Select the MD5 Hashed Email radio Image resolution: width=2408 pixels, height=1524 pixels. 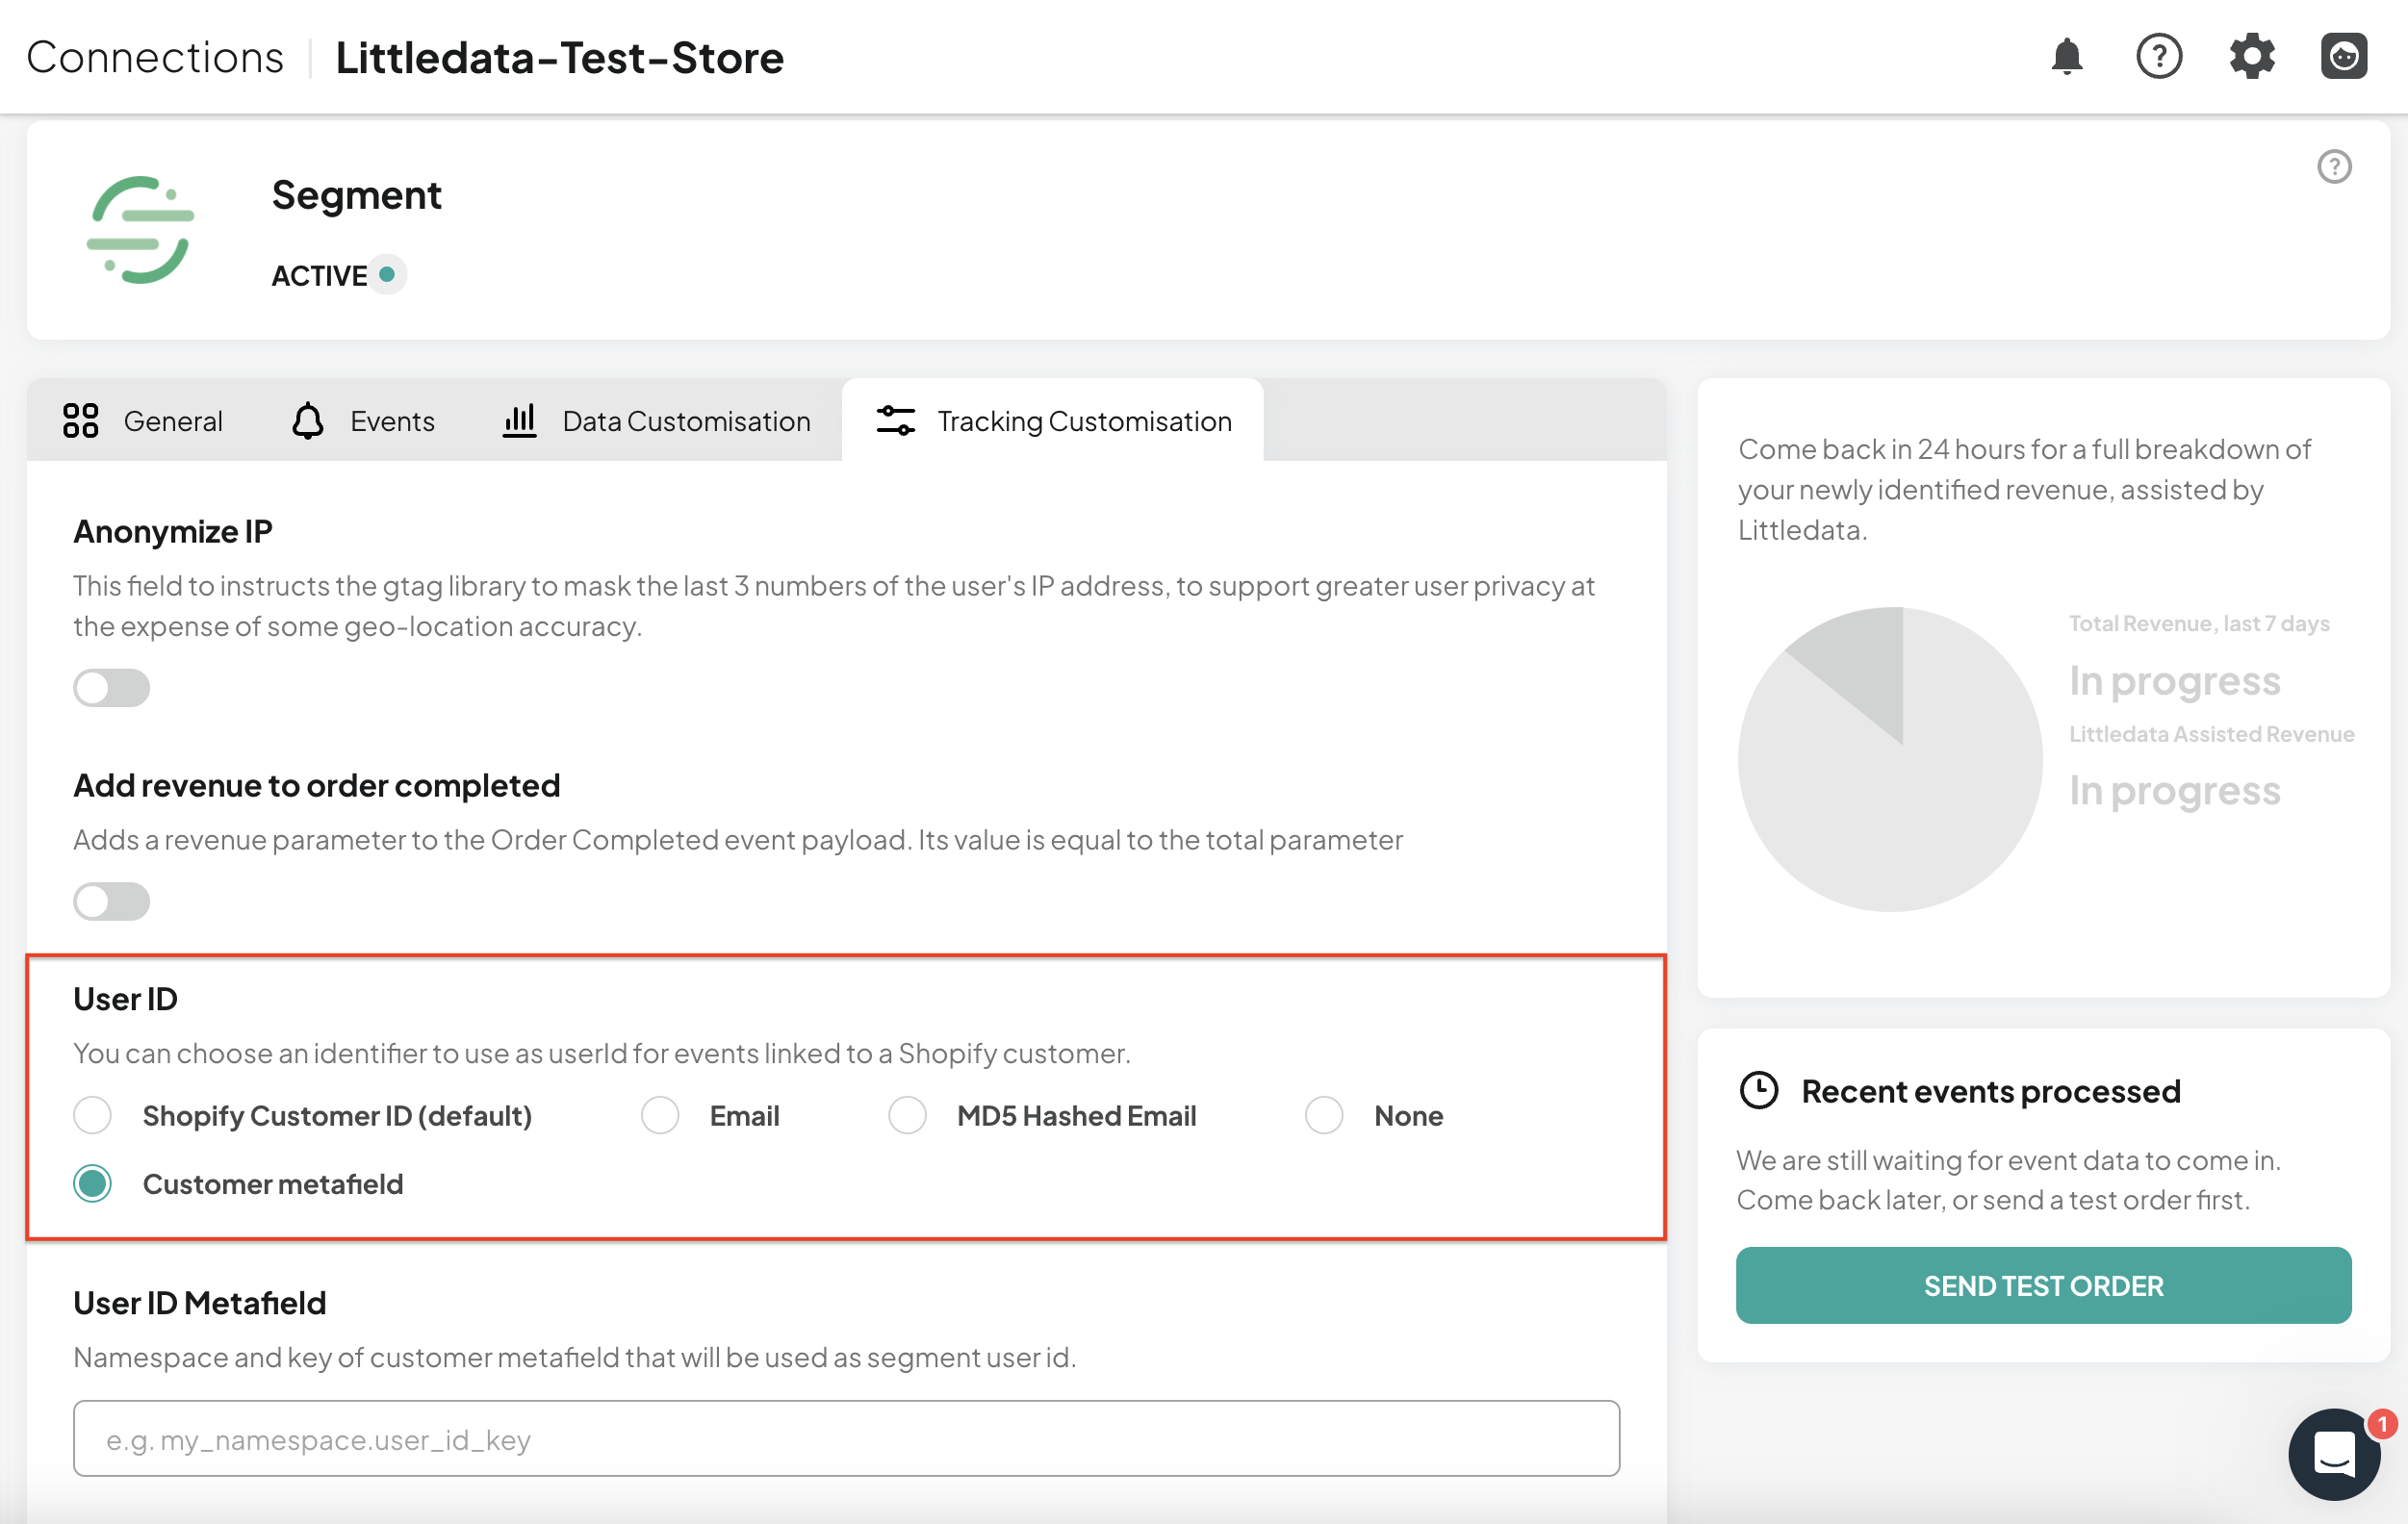tap(907, 1116)
